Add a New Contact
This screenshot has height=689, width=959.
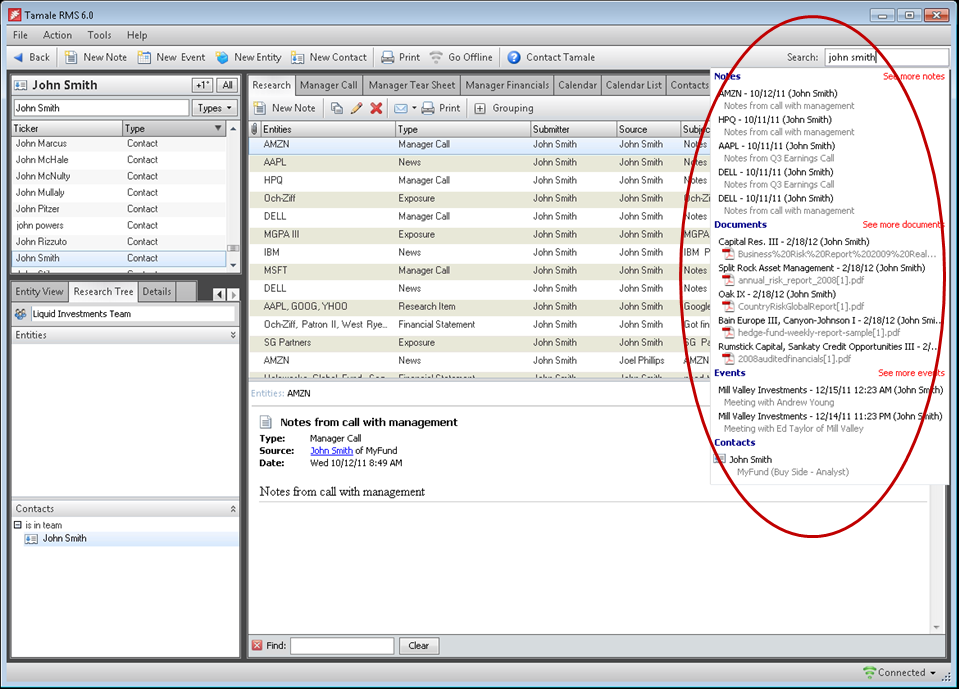click(x=329, y=57)
